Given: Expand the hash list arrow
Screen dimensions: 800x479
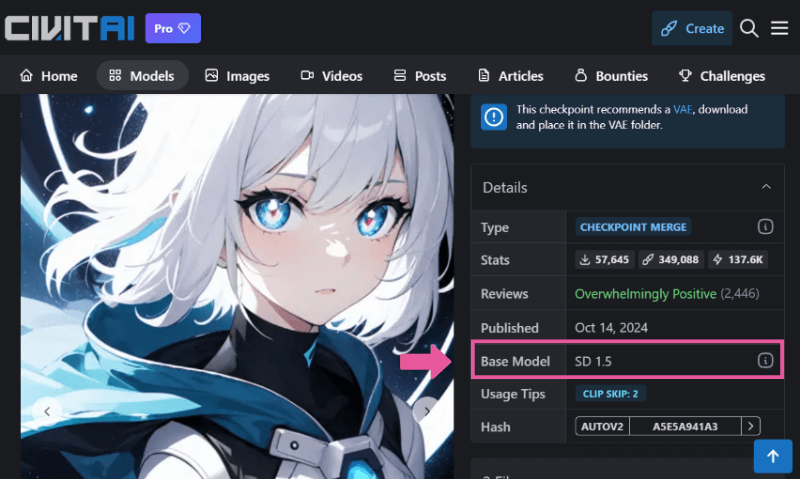Looking at the screenshot, I should tap(750, 426).
